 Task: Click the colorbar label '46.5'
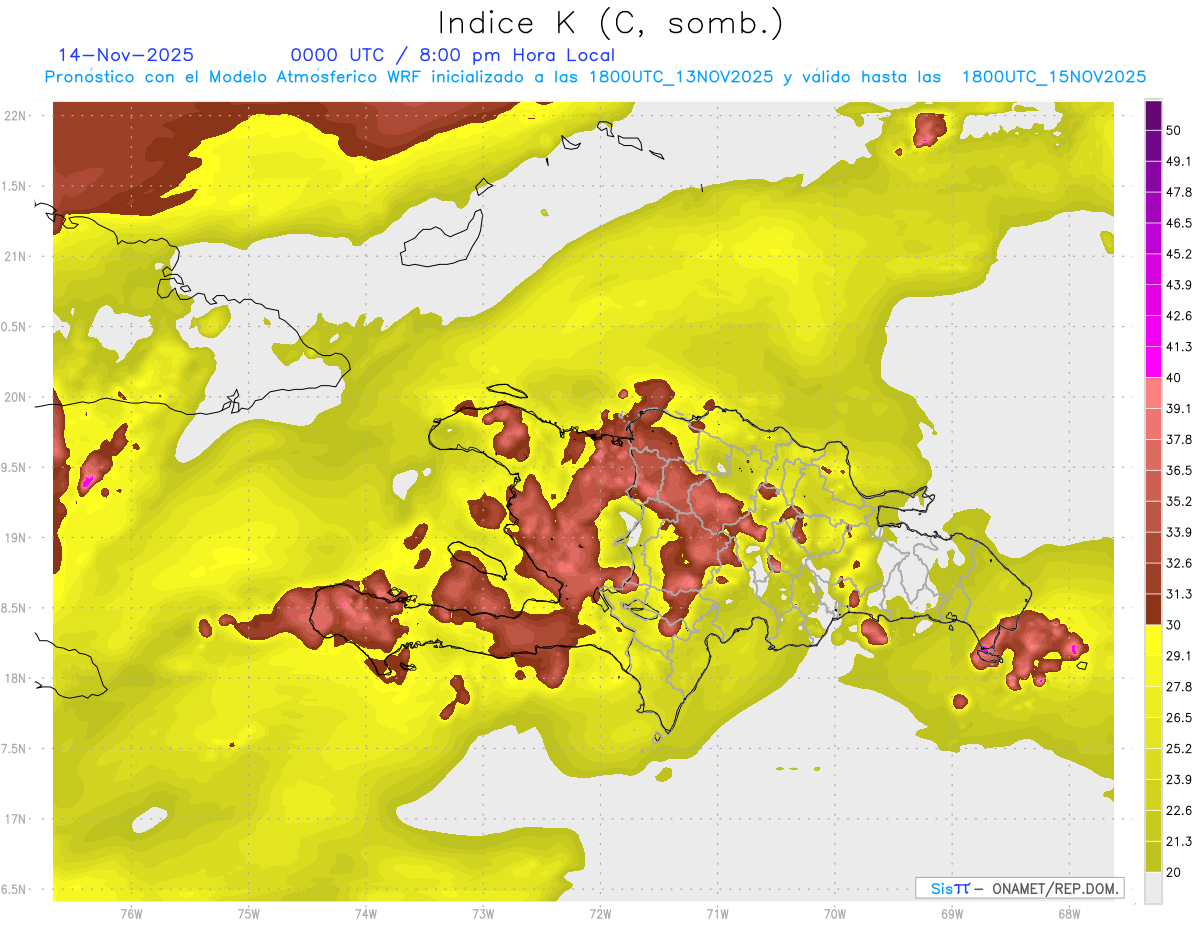pos(1179,223)
